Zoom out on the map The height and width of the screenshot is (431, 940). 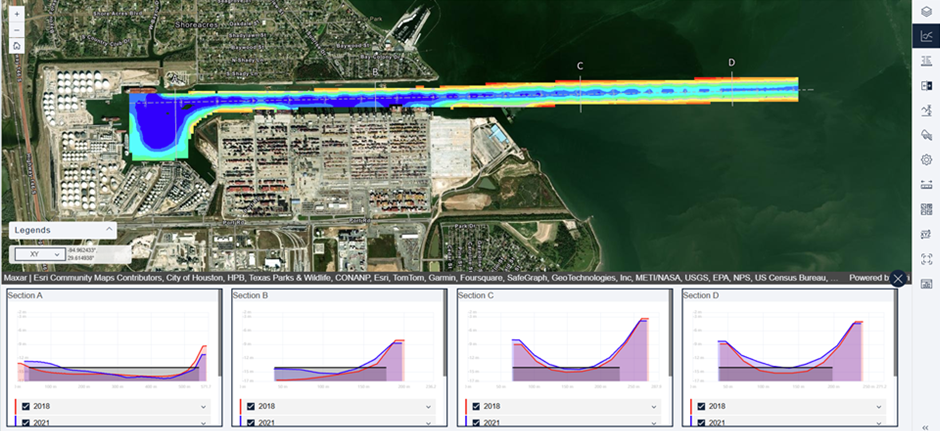(17, 30)
